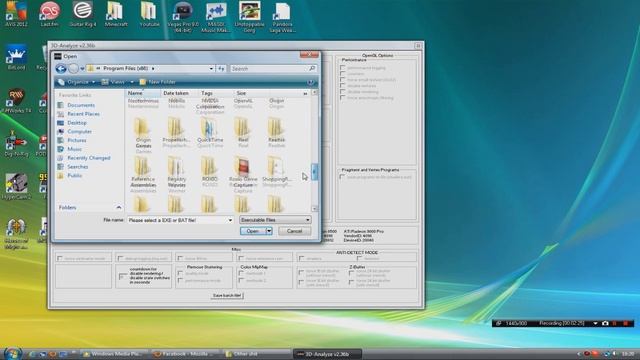Go to Desktop in Favorite Links
This screenshot has height=360, width=640.
point(72,122)
